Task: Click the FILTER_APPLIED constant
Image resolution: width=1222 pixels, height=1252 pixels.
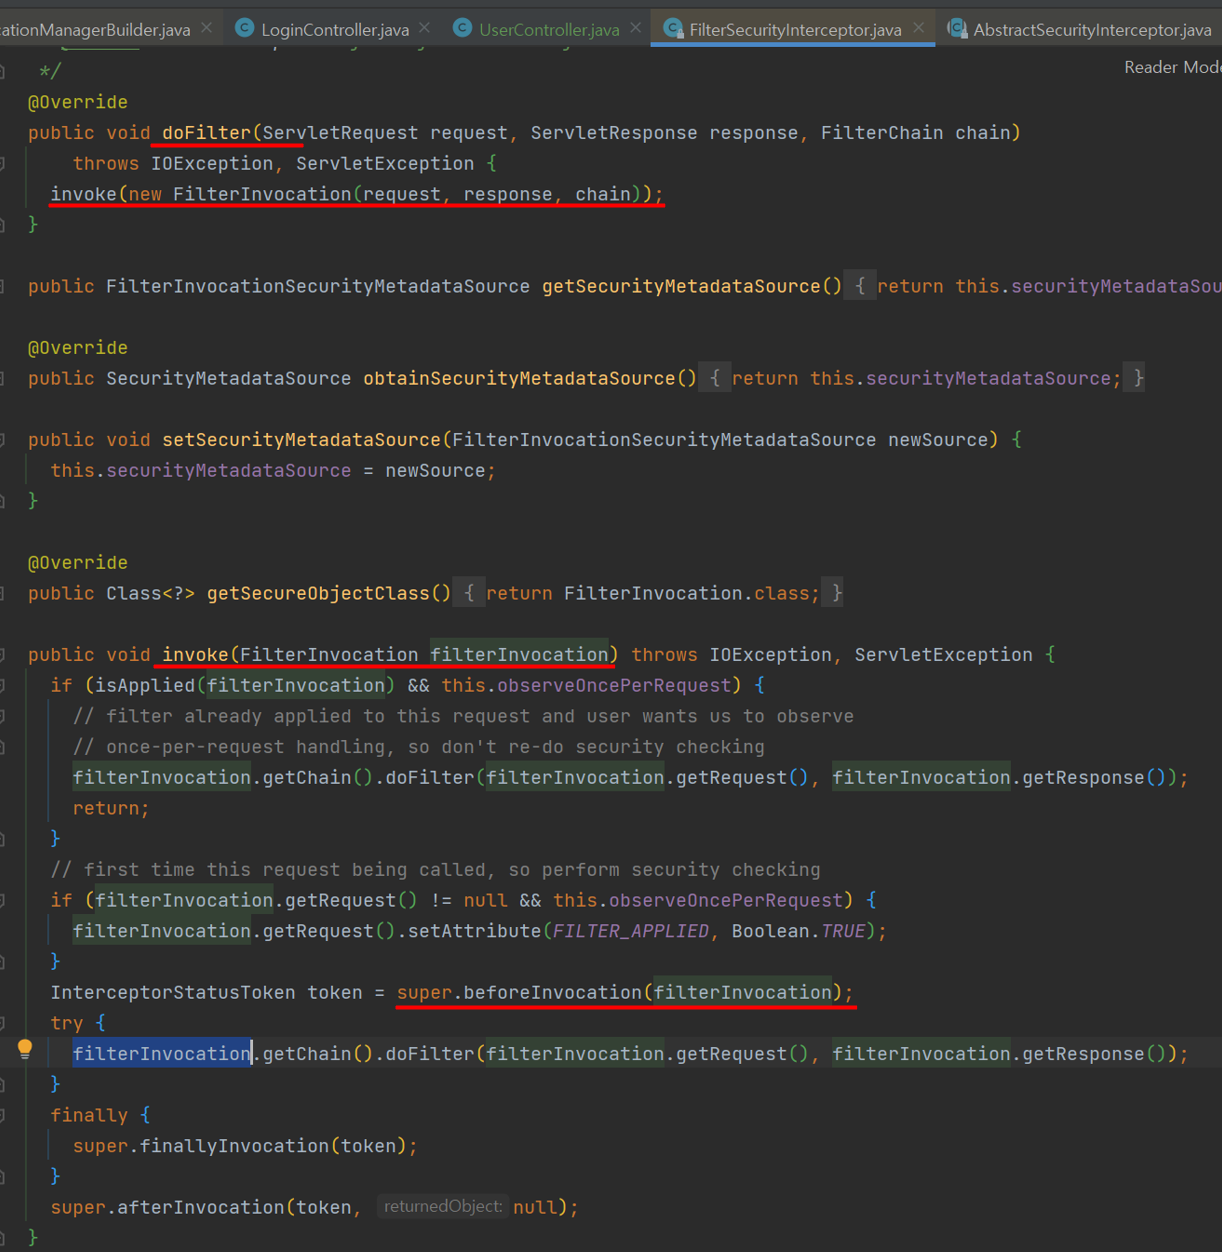Action: (x=631, y=931)
